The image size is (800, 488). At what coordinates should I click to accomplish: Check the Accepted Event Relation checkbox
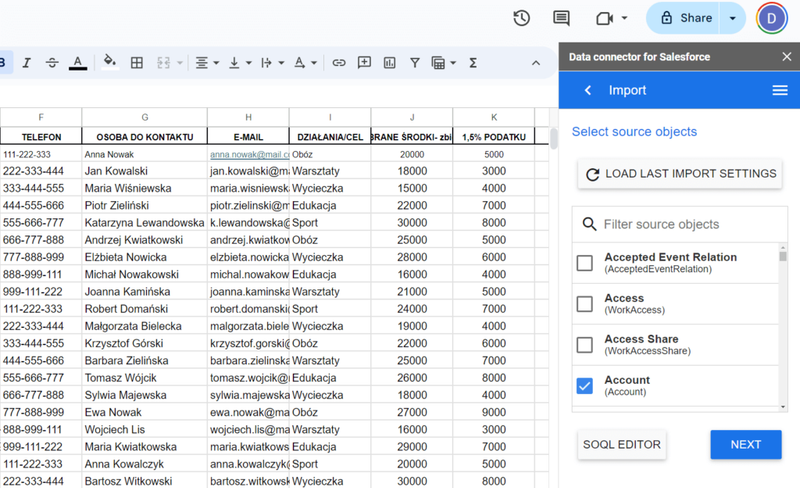coord(585,263)
